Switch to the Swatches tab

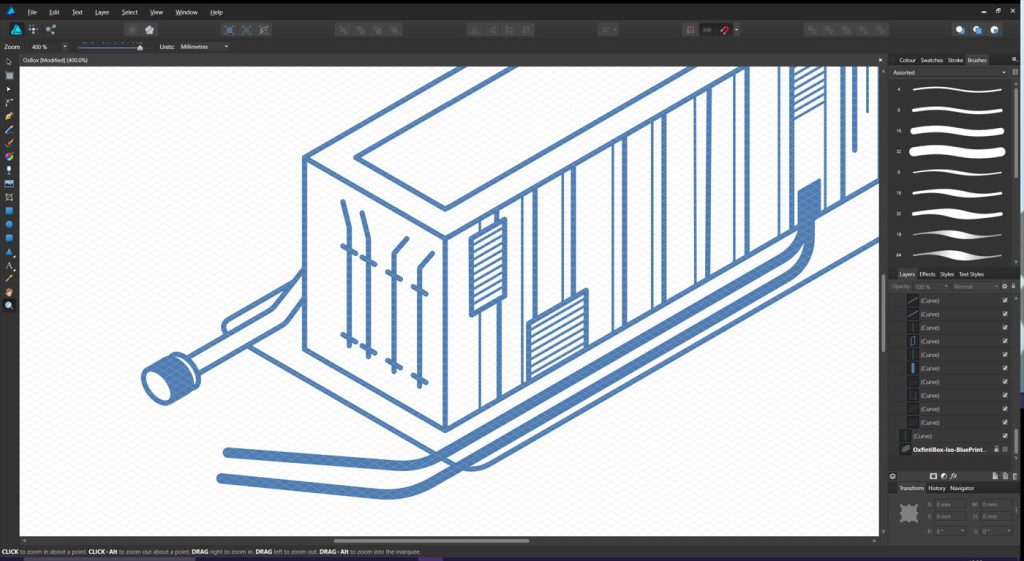tap(931, 60)
